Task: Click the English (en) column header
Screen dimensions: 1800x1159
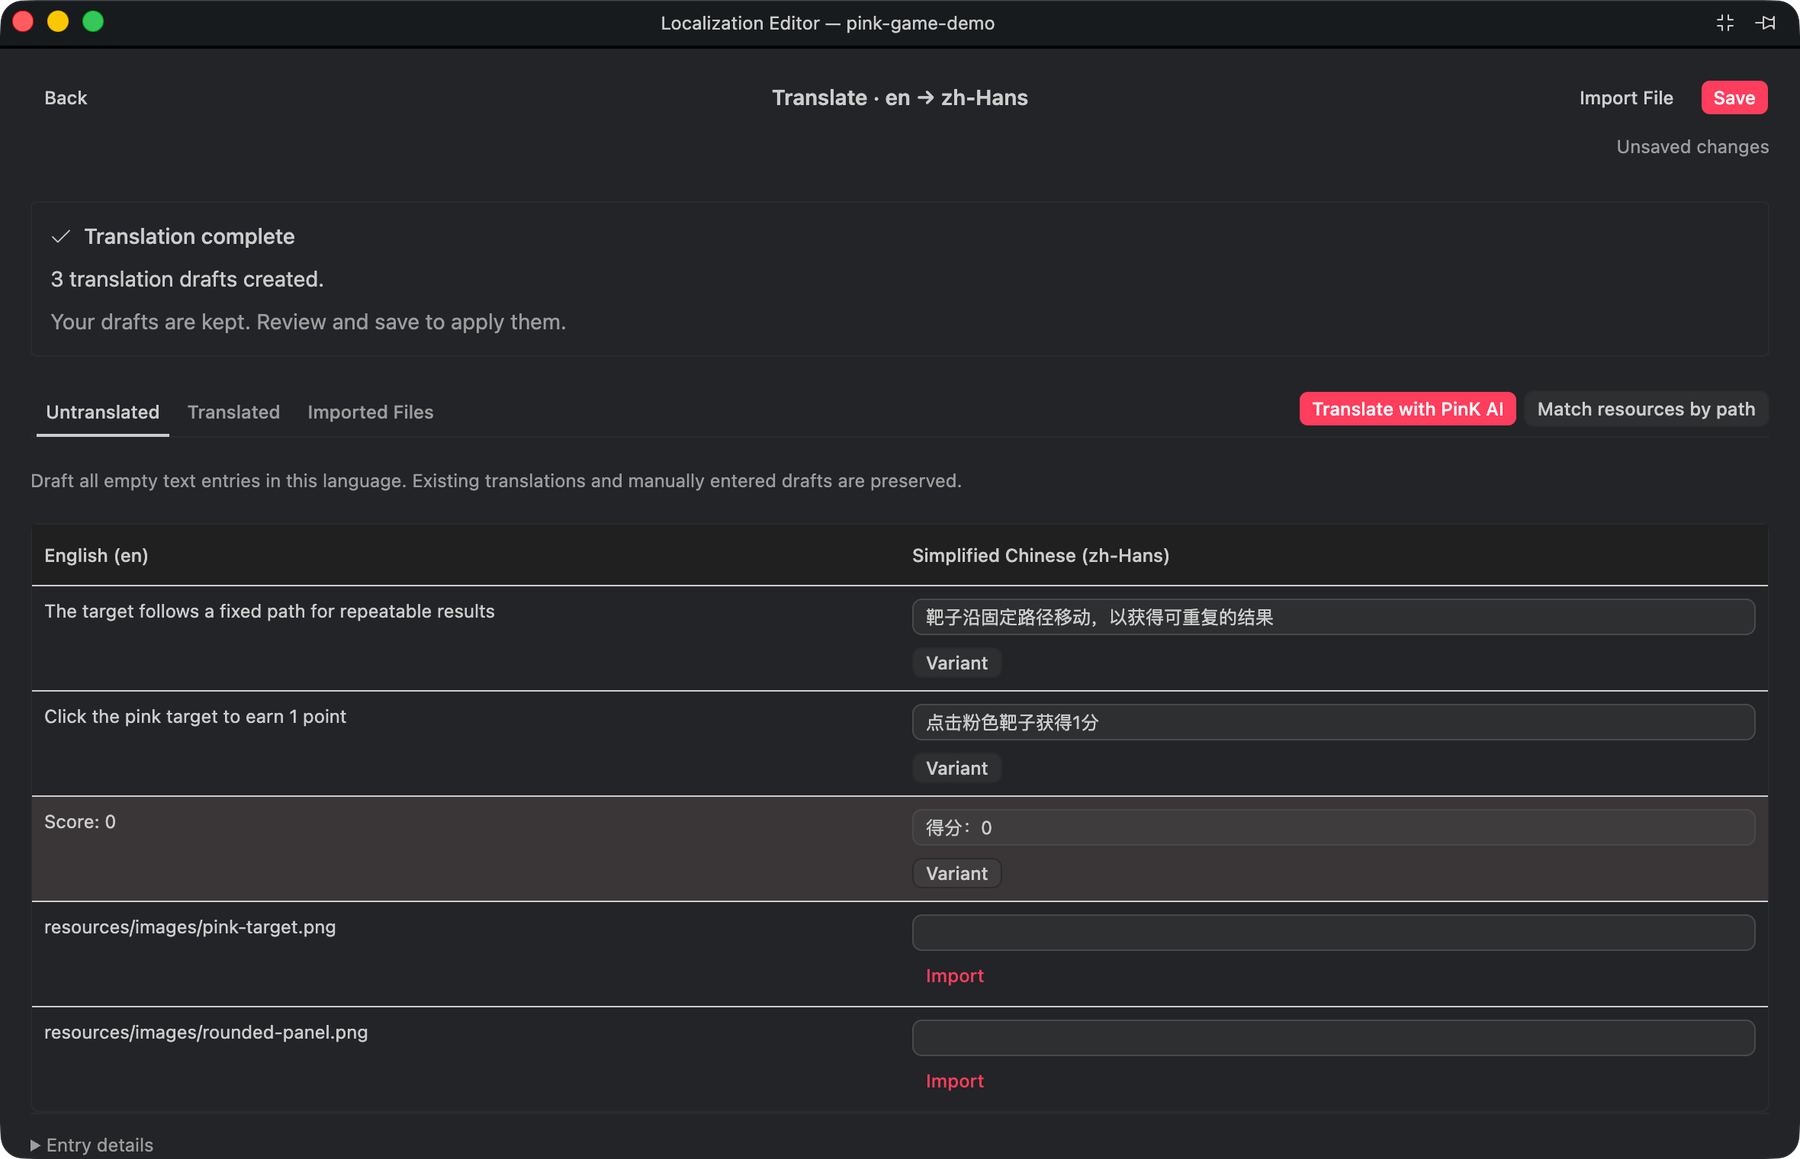Action: pyautogui.click(x=96, y=556)
